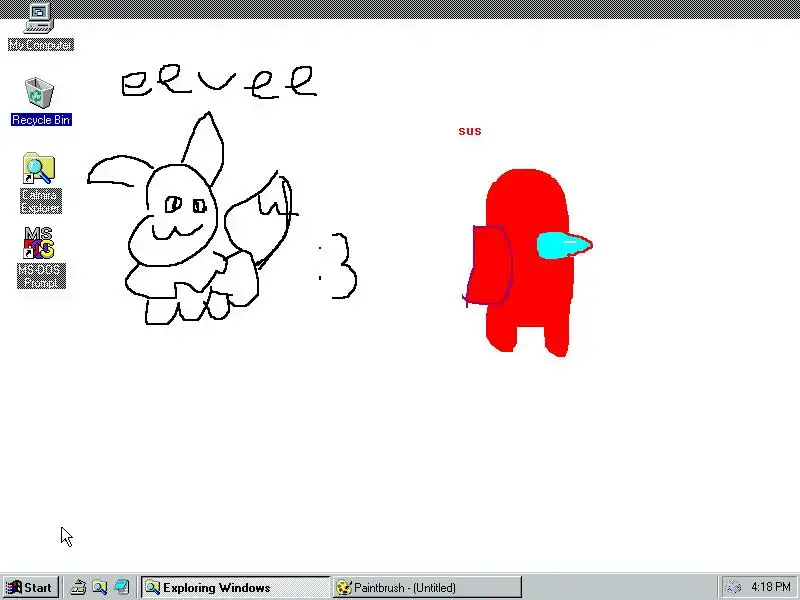
Task: Click the cyan notepad quick launch icon
Action: (x=121, y=587)
